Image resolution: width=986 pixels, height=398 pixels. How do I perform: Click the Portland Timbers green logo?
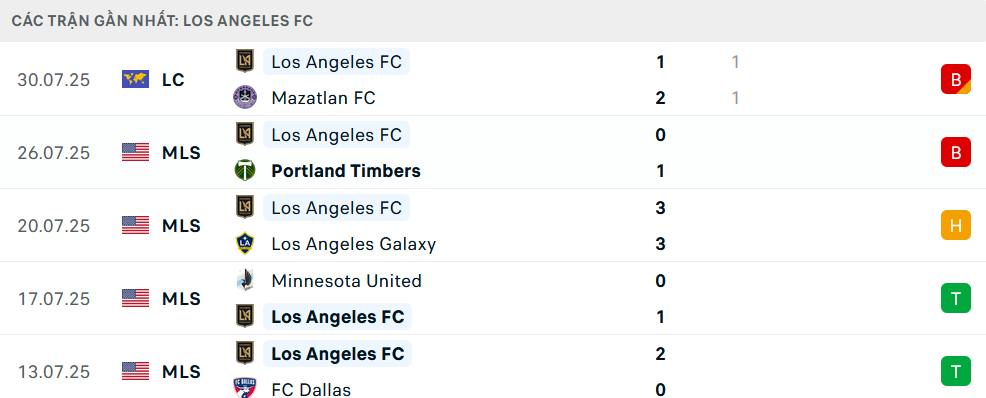coord(245,170)
